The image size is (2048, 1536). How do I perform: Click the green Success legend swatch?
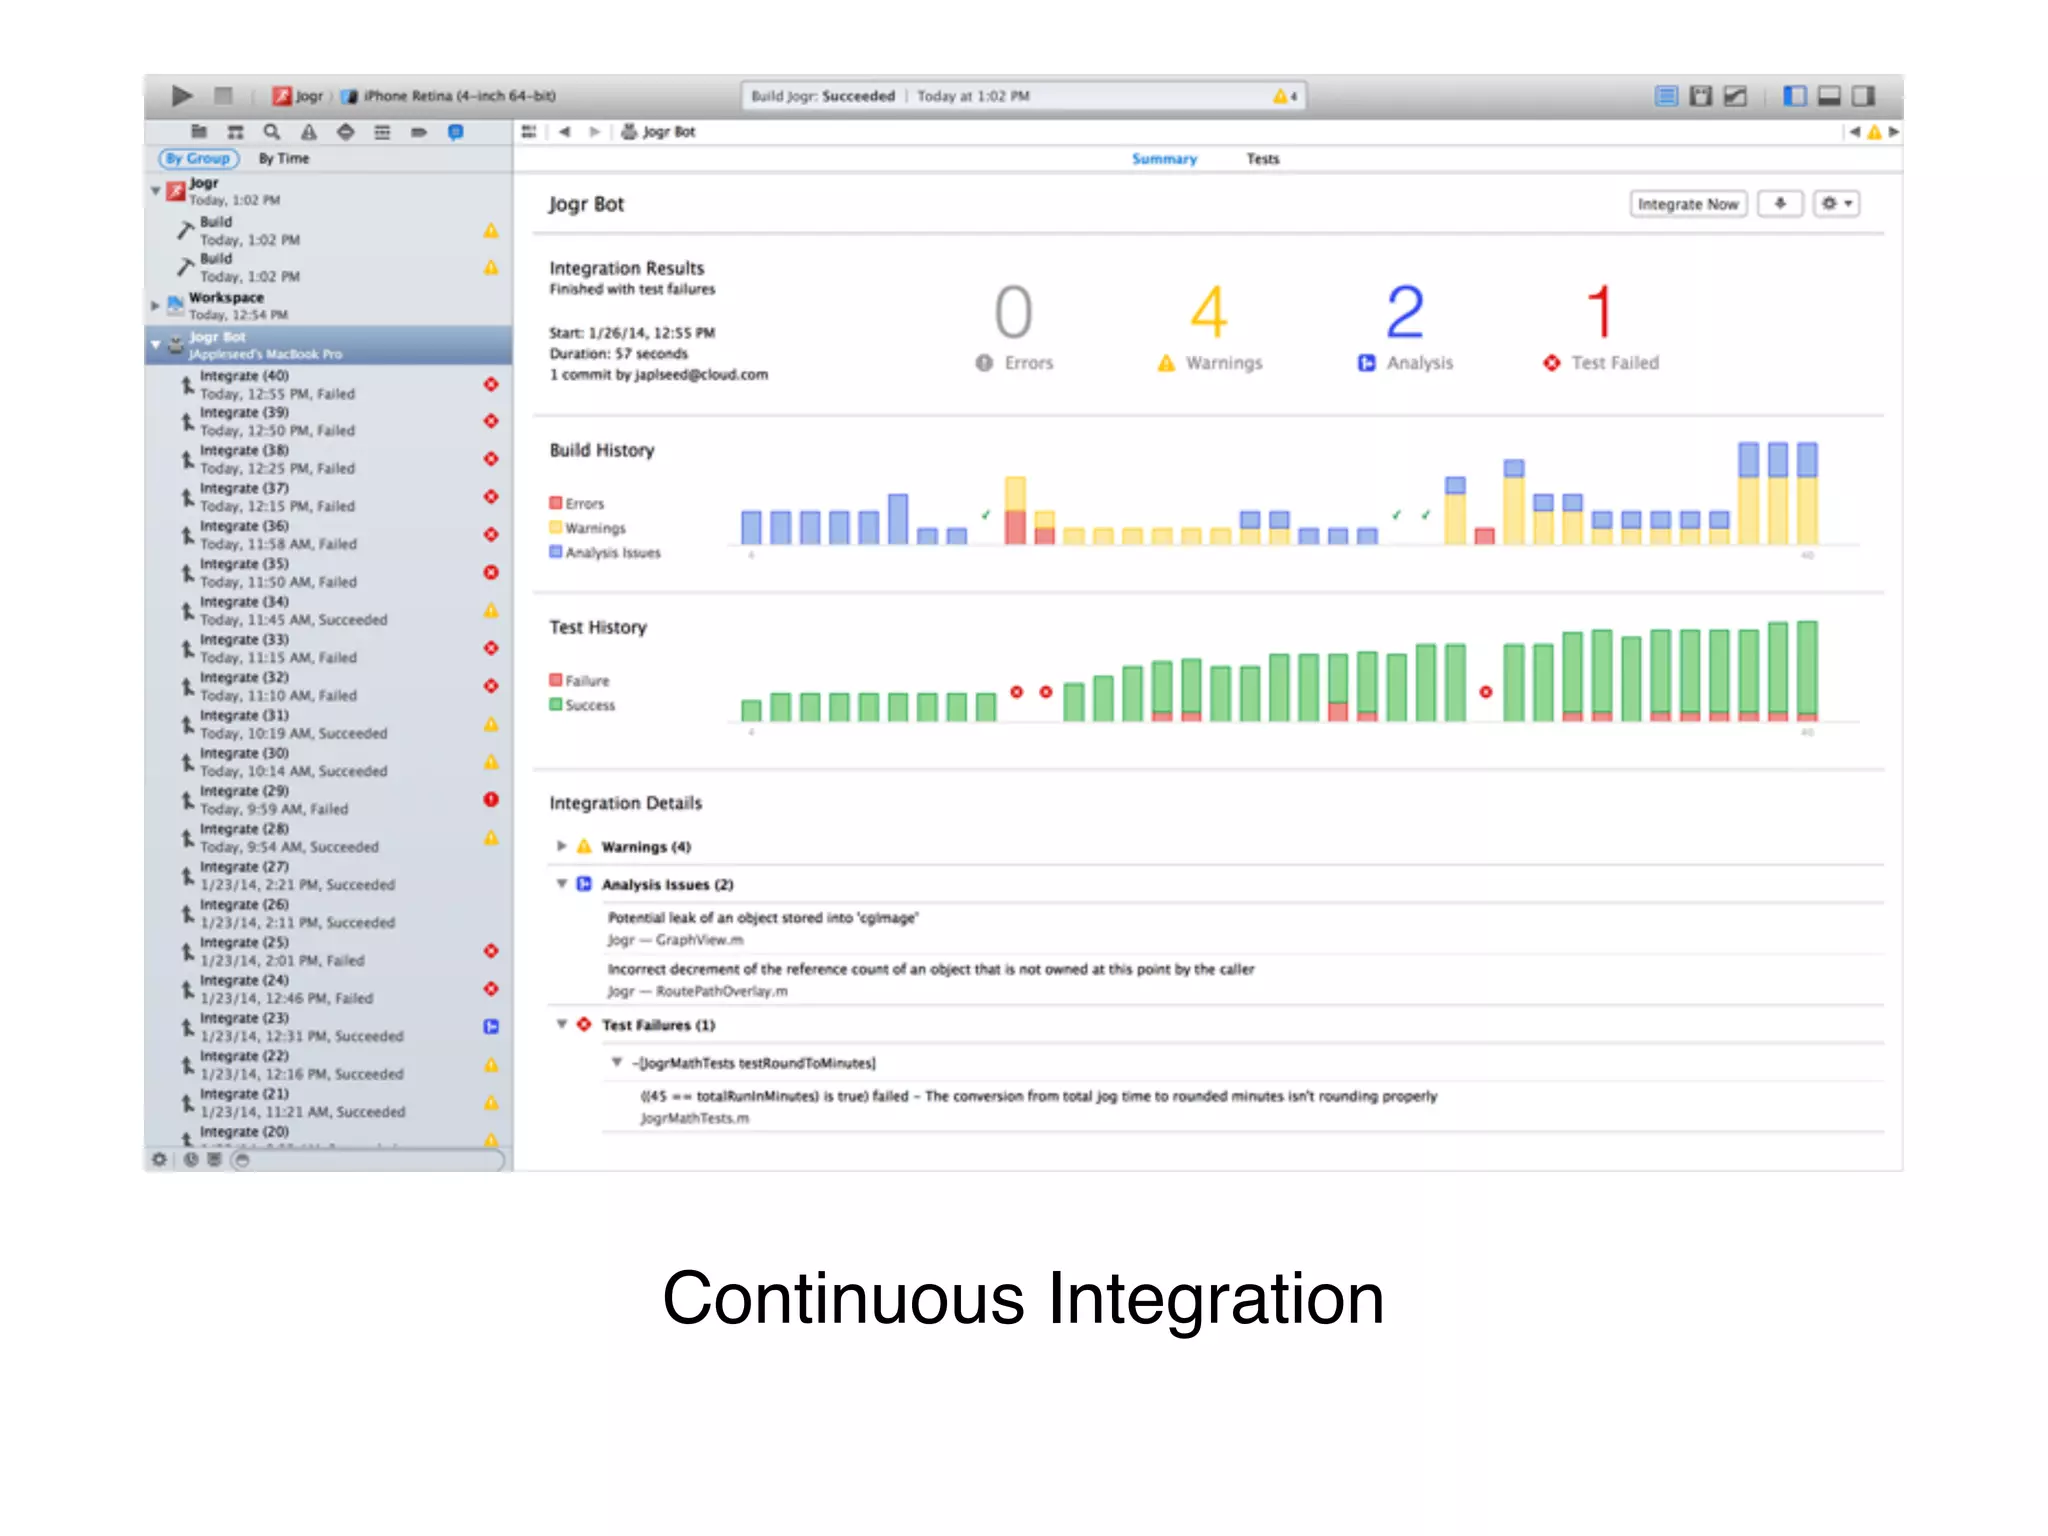click(x=555, y=705)
